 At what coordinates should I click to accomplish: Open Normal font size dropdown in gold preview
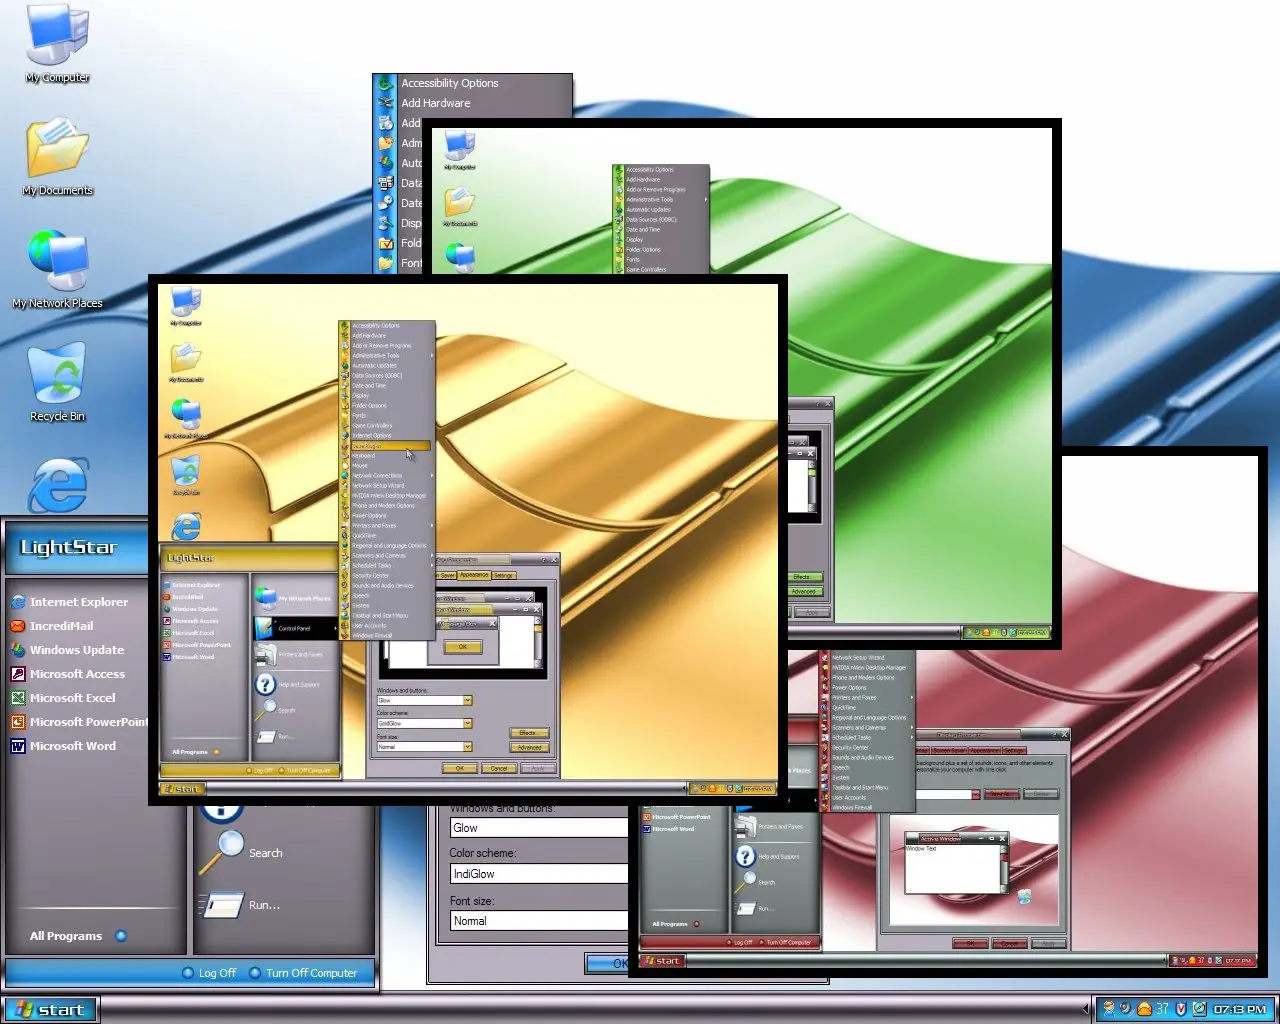coord(467,746)
